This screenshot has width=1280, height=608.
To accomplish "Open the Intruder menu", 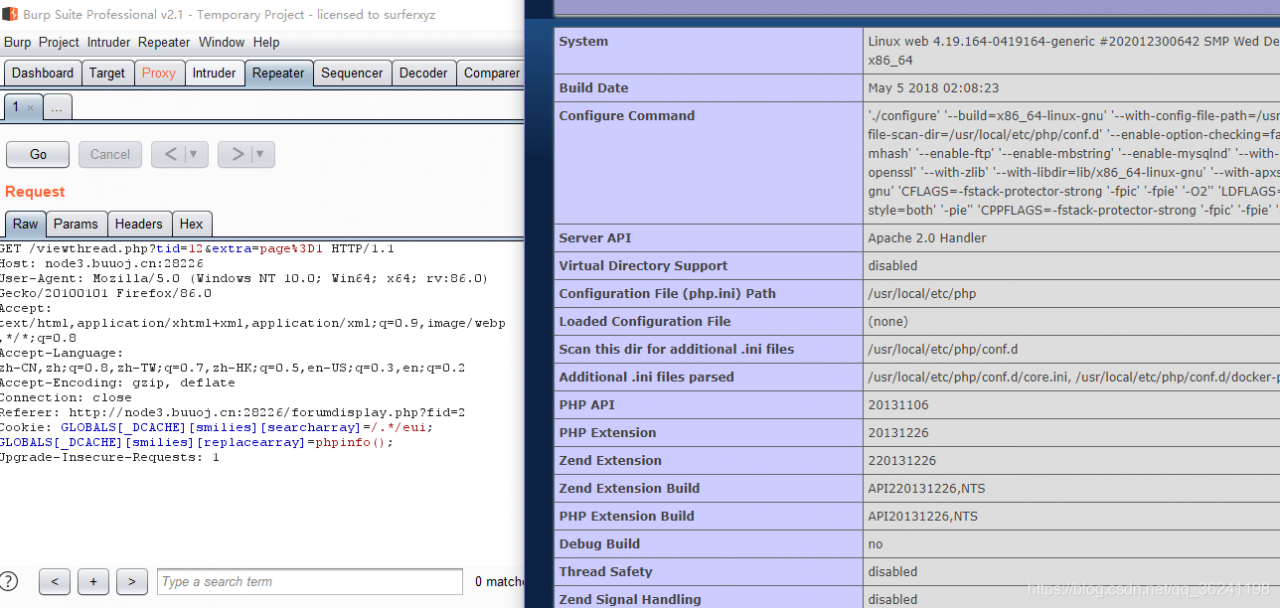I will (109, 42).
